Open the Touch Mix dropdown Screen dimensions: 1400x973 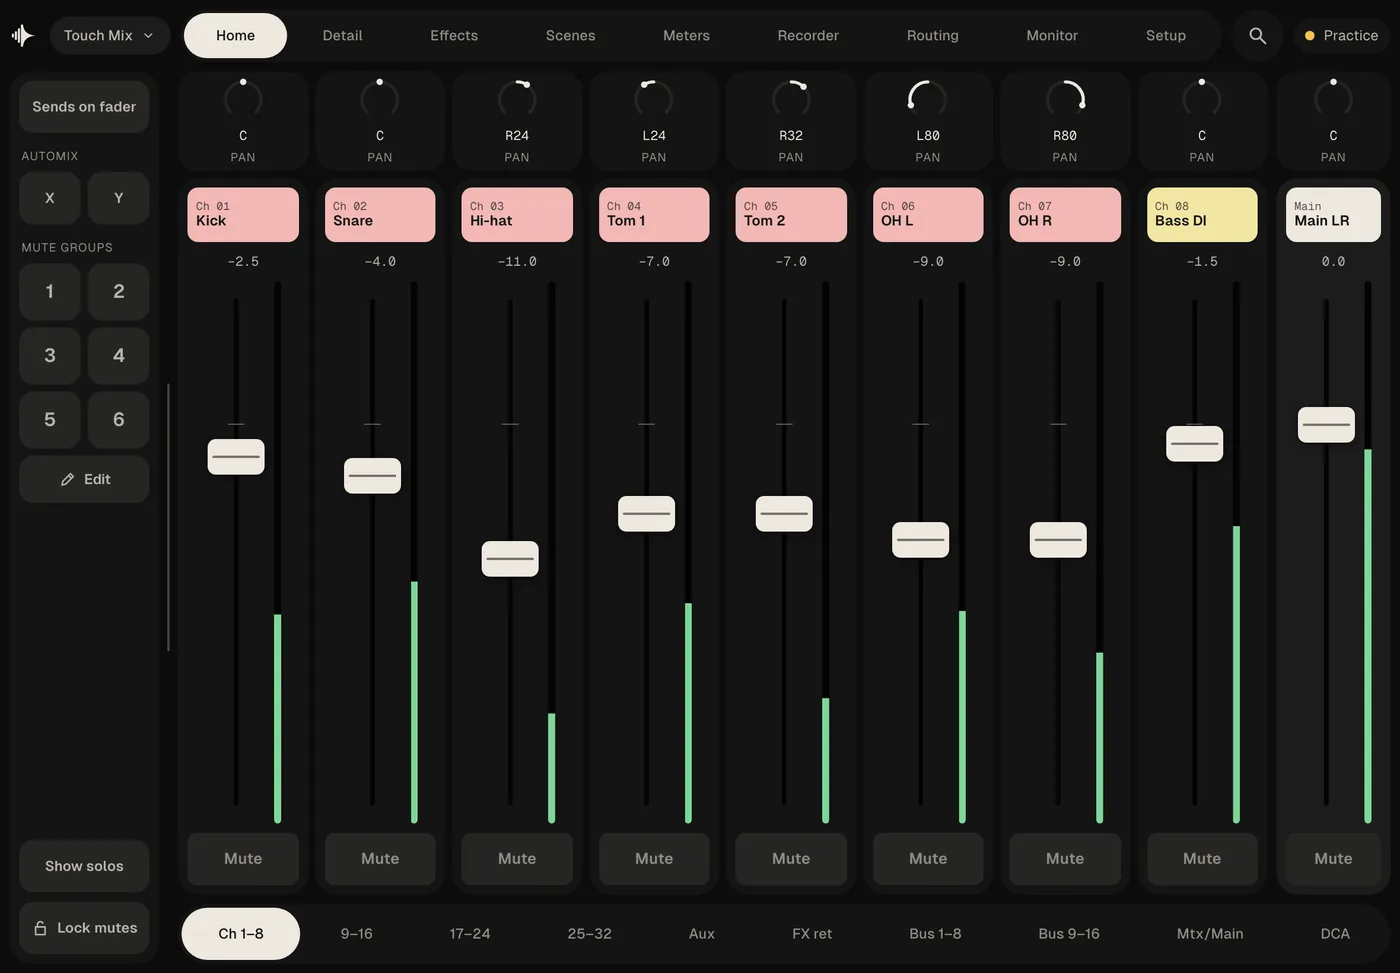click(109, 36)
